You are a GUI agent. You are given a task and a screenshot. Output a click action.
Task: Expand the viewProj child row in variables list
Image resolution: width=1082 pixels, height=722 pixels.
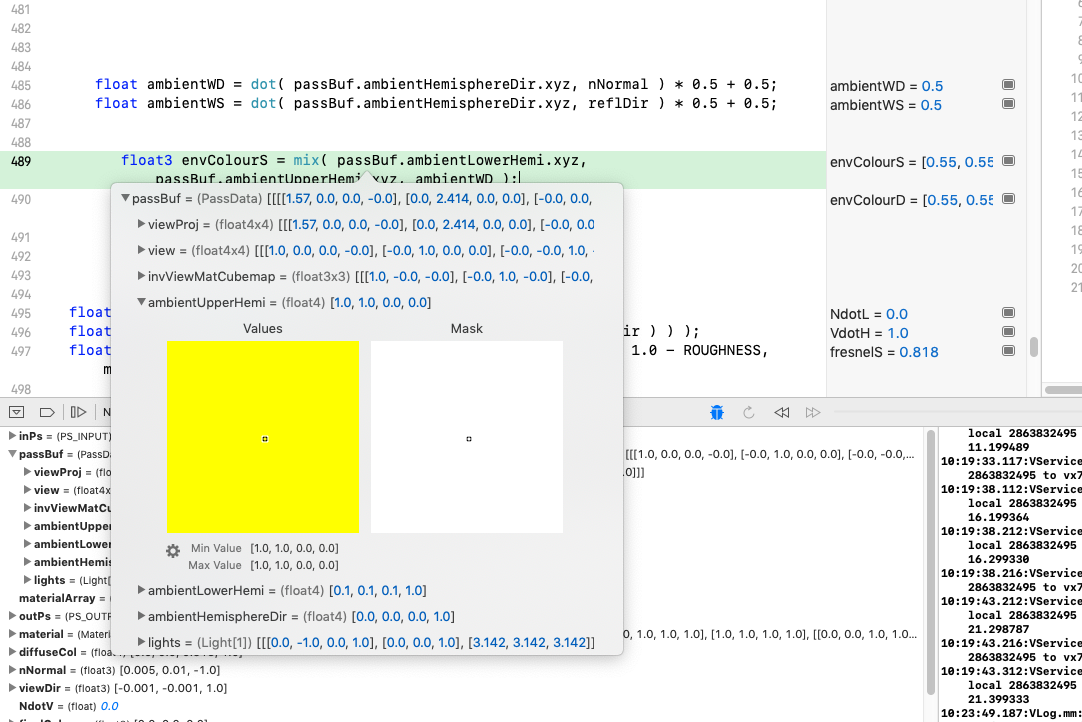point(27,472)
